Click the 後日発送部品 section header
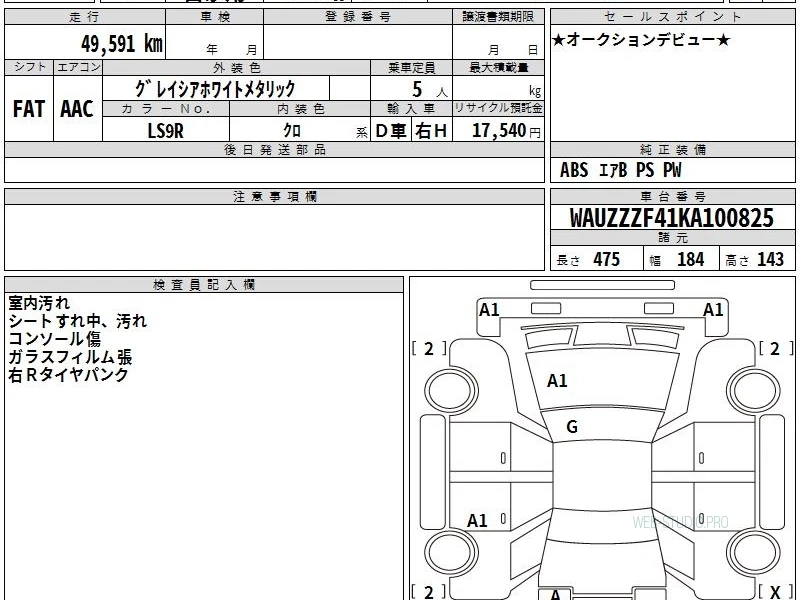The height and width of the screenshot is (600, 800). (x=274, y=149)
